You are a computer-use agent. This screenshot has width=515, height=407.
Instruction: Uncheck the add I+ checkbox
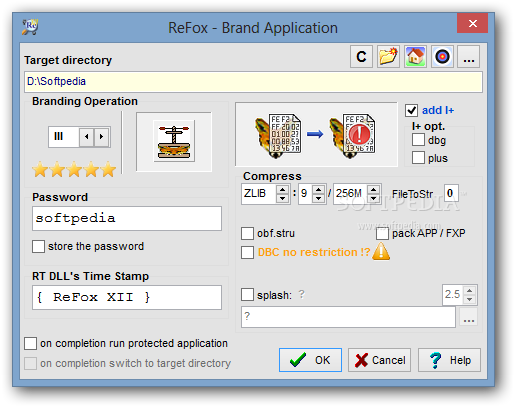tap(411, 110)
